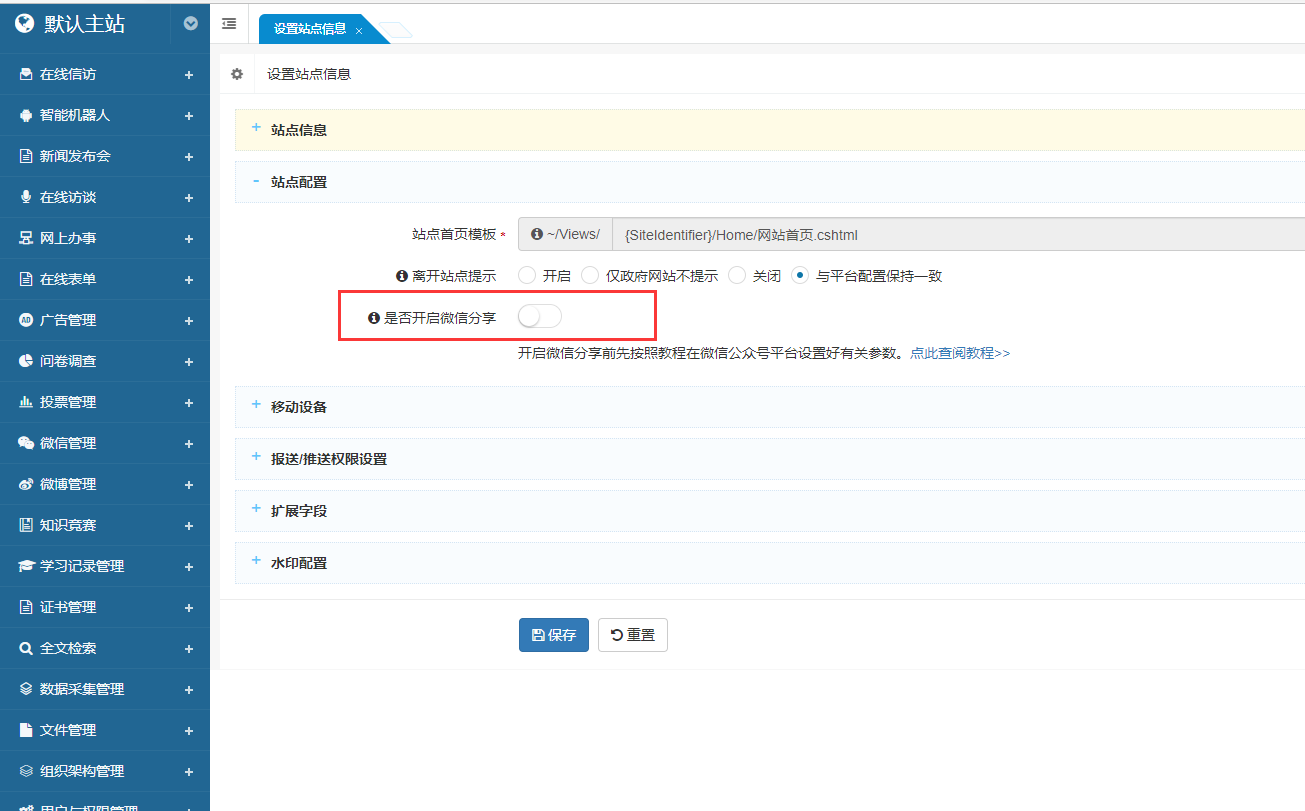Choose the 关闭 radio option
The width and height of the screenshot is (1305, 811).
coord(737,276)
